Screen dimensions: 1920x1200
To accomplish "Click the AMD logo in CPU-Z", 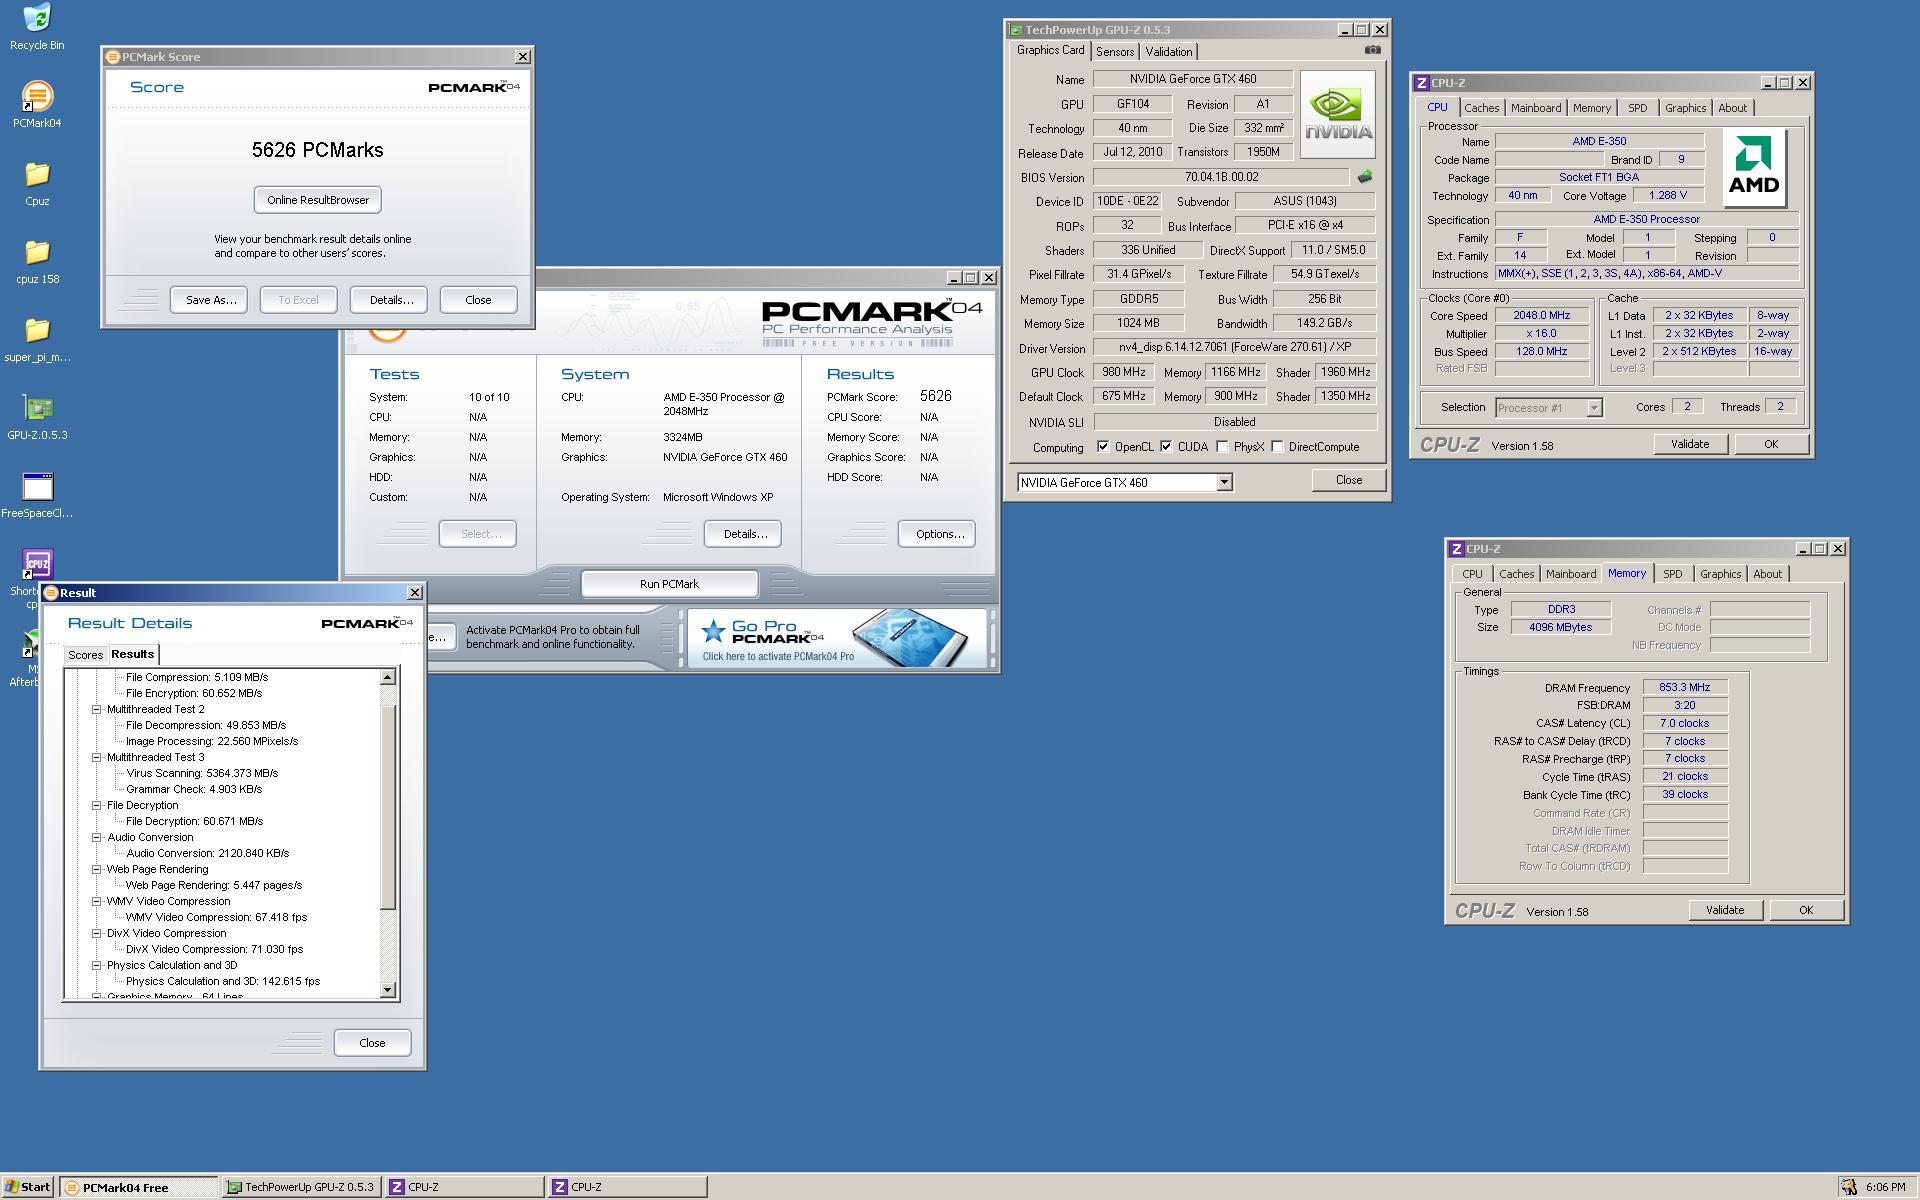I will [x=1754, y=168].
